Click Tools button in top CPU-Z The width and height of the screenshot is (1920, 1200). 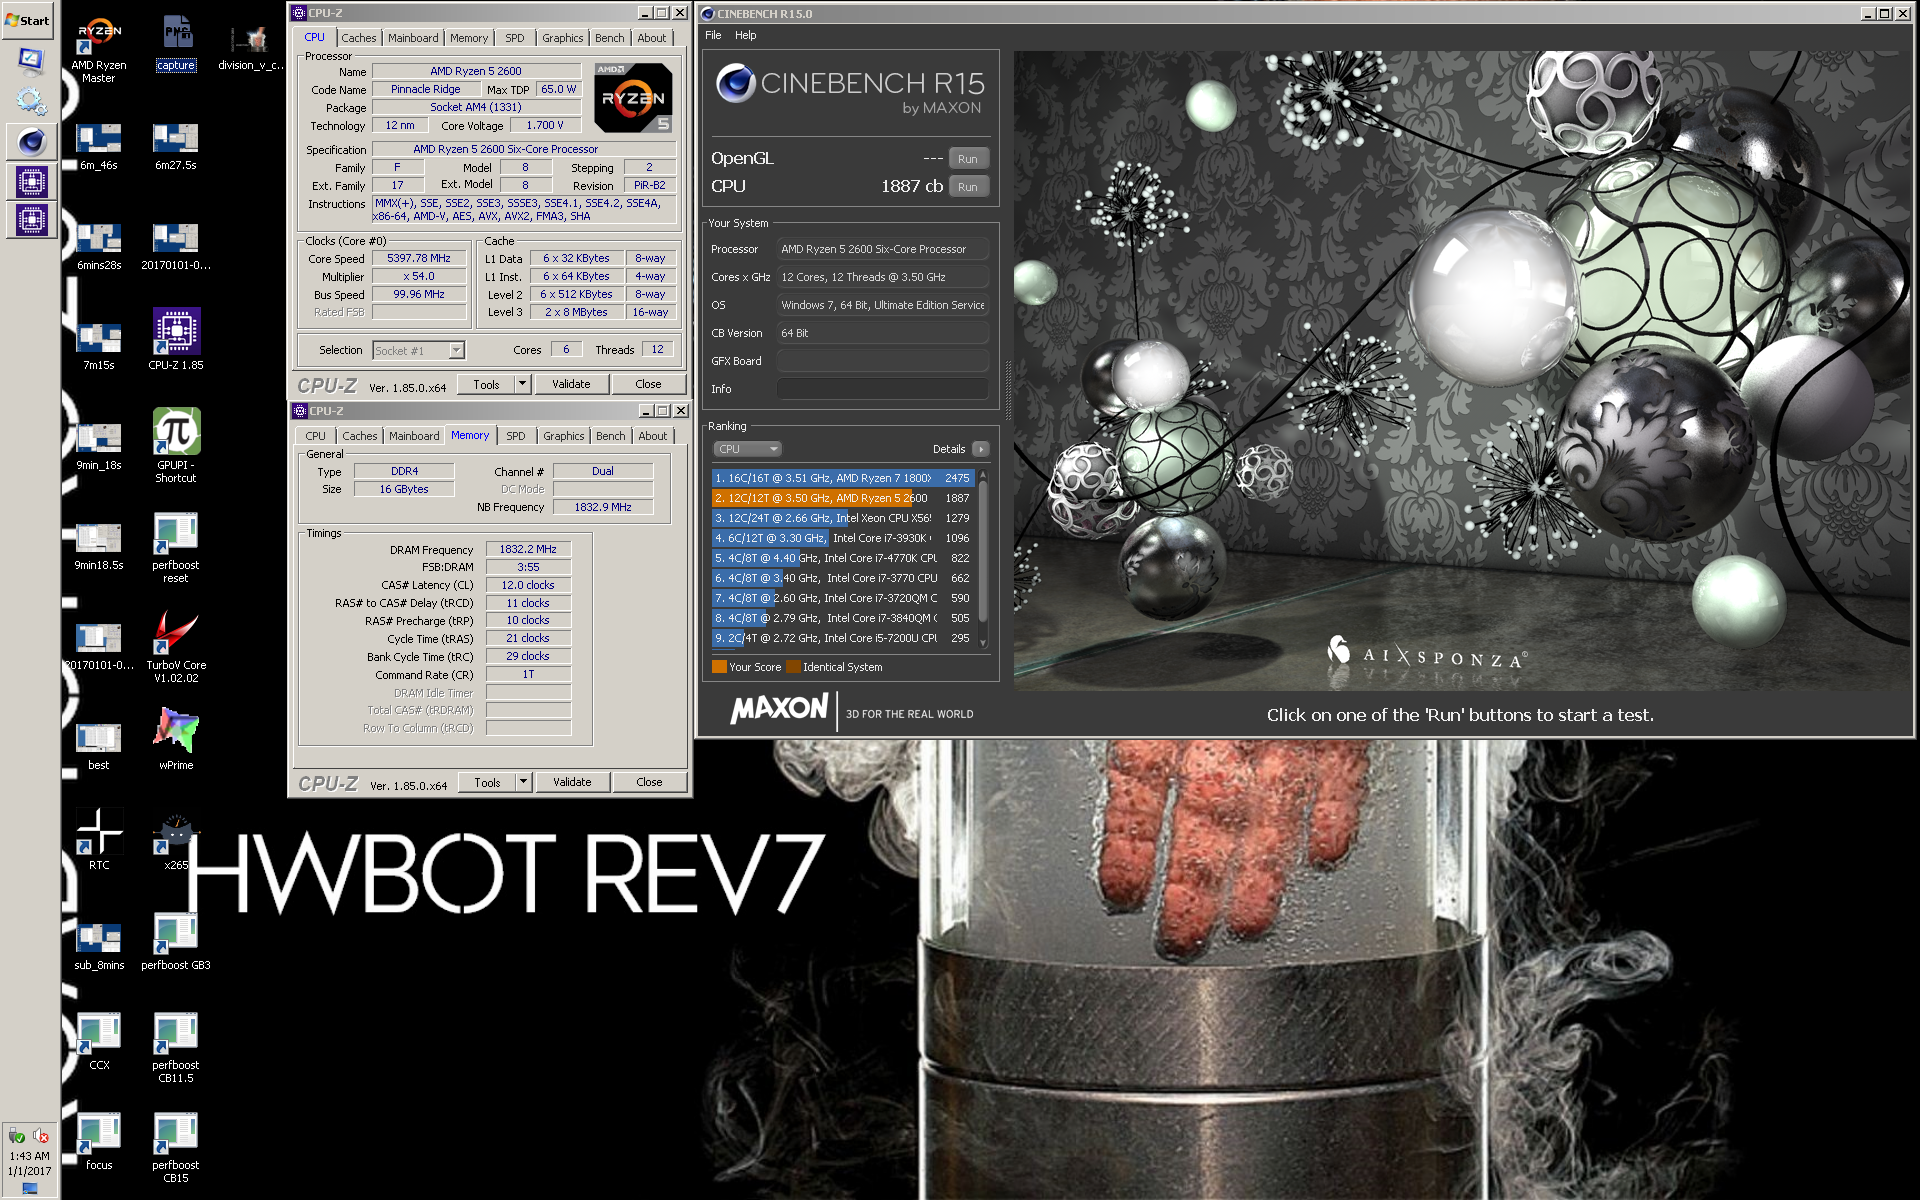[x=487, y=384]
